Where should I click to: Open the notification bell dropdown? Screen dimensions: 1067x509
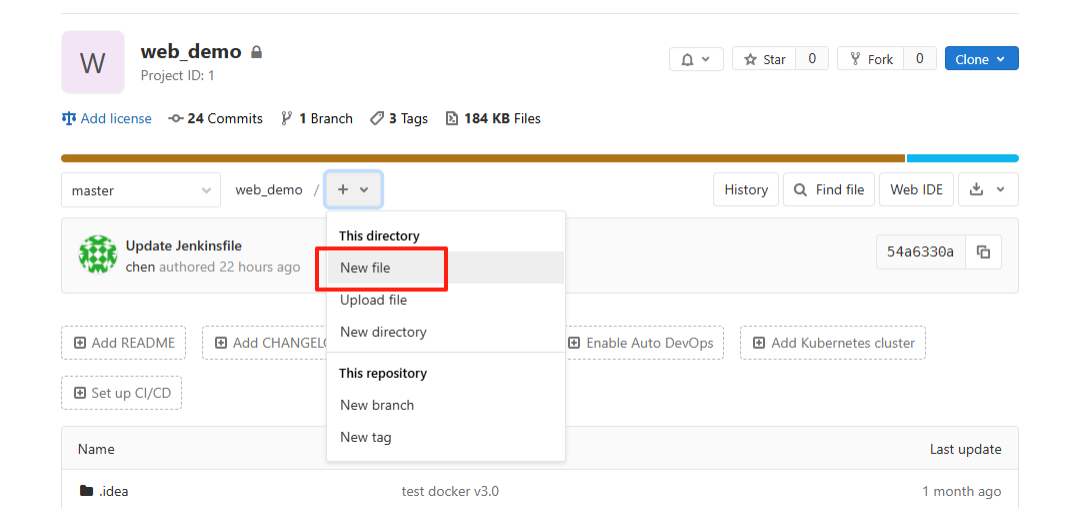coord(696,59)
